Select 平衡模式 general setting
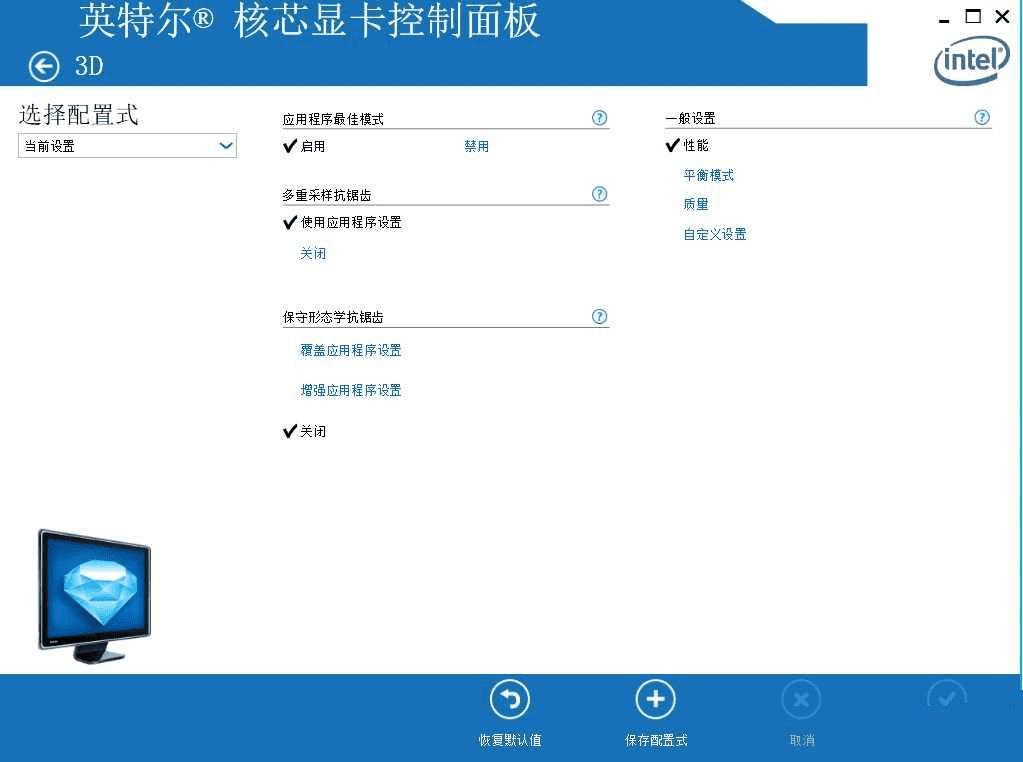The image size is (1023, 762). [x=709, y=175]
